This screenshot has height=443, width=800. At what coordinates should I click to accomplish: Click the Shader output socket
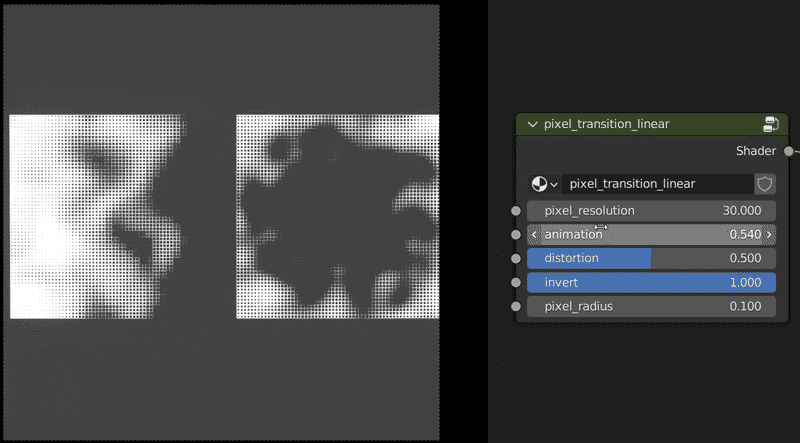coord(789,151)
